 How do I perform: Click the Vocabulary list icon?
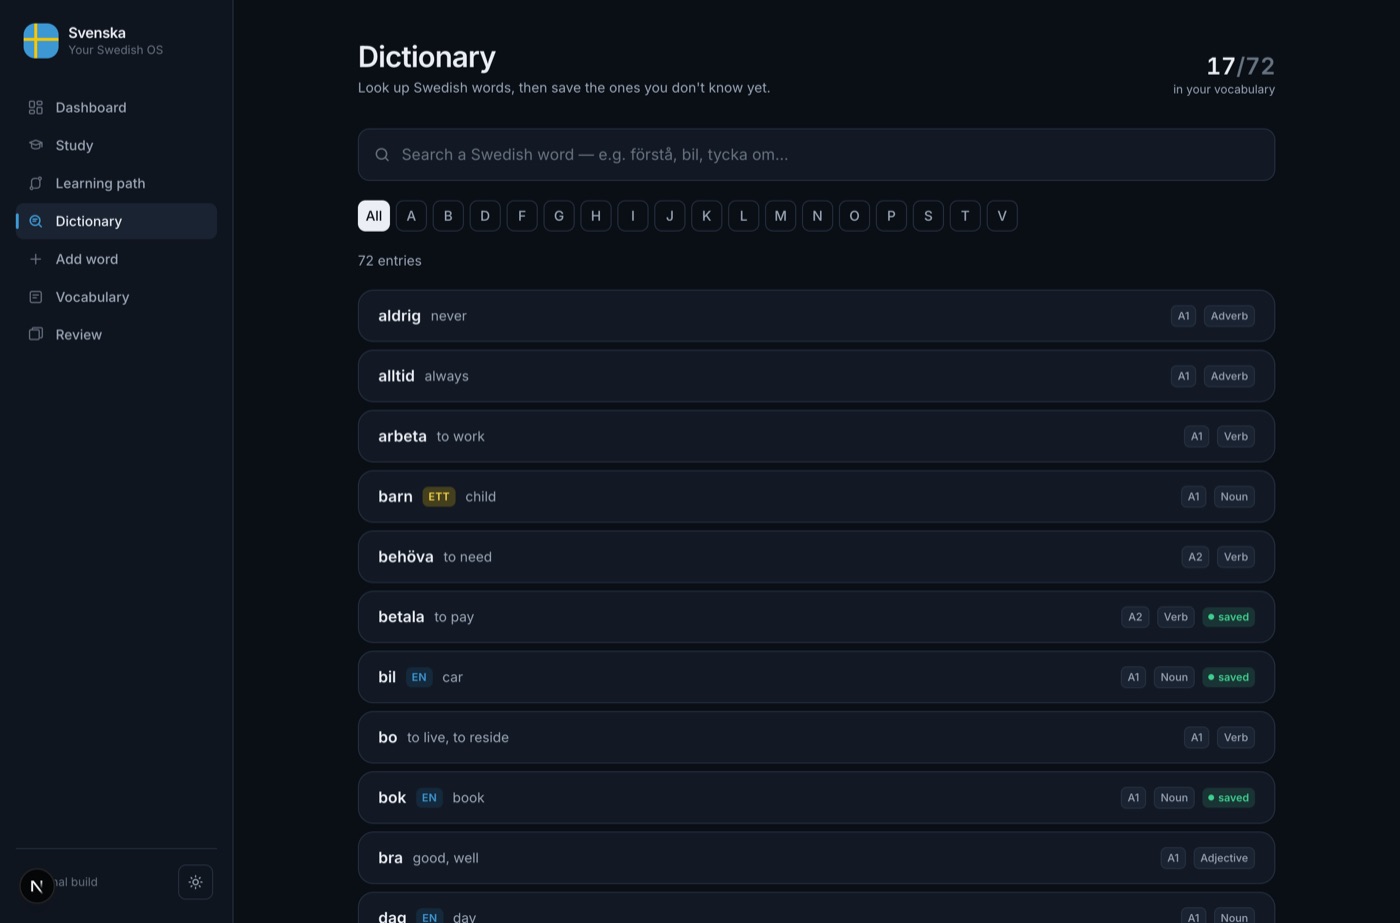[36, 297]
